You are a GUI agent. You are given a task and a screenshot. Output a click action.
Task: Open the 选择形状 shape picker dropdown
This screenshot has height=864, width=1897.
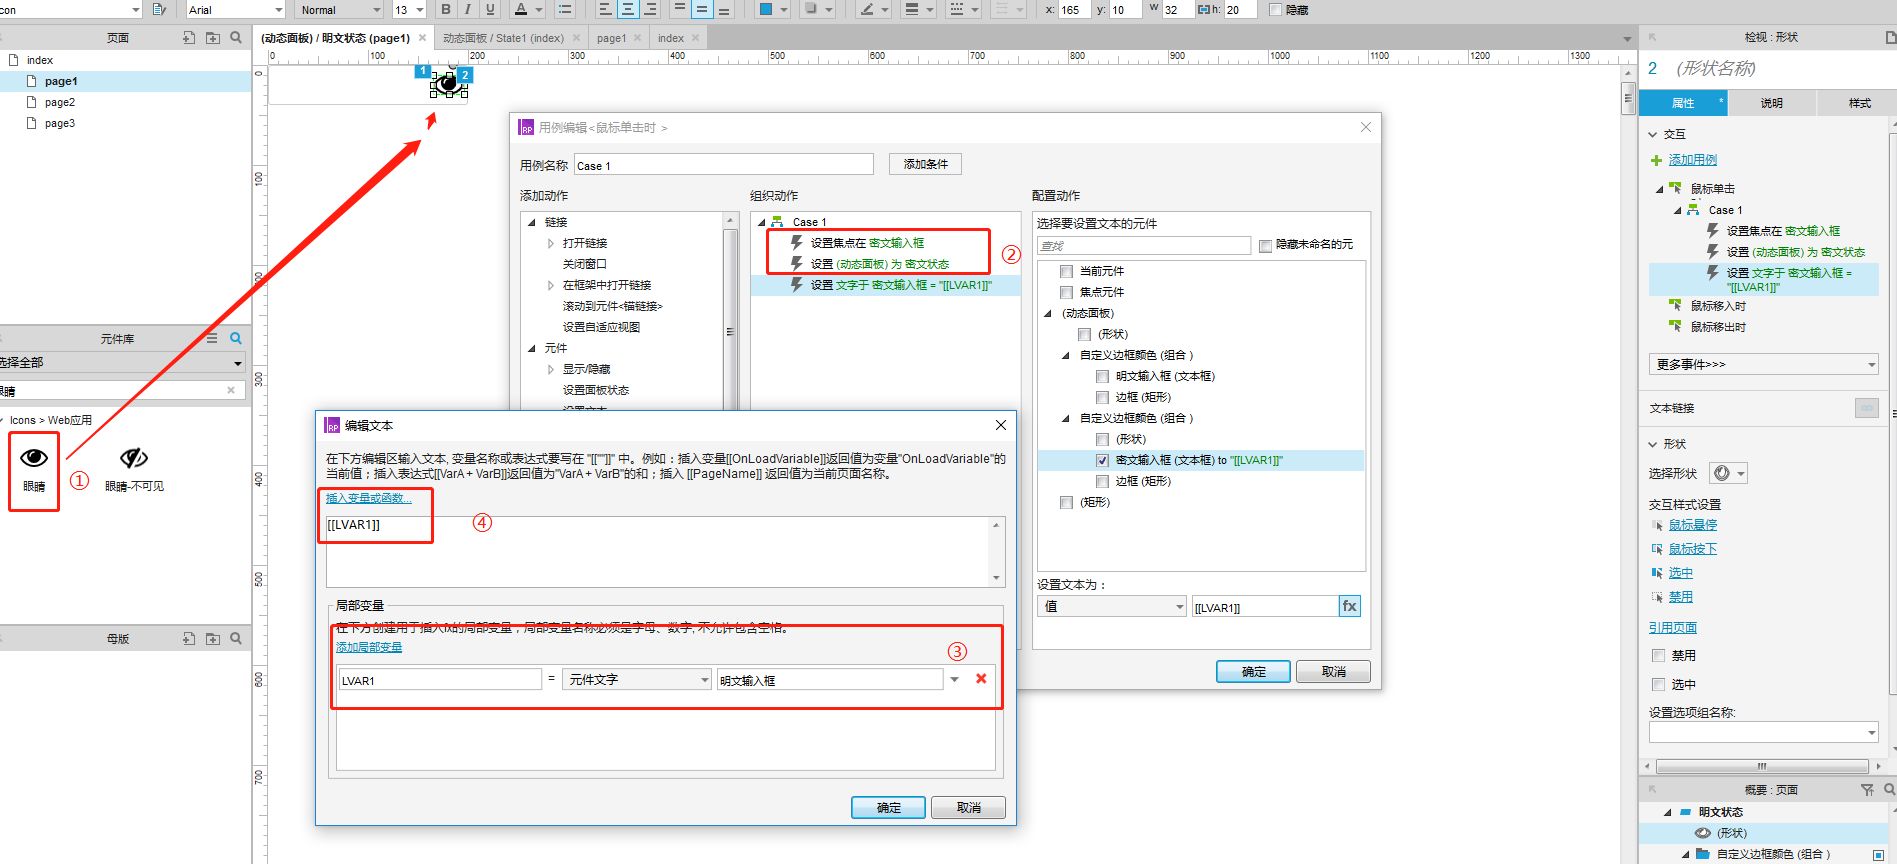click(1728, 473)
